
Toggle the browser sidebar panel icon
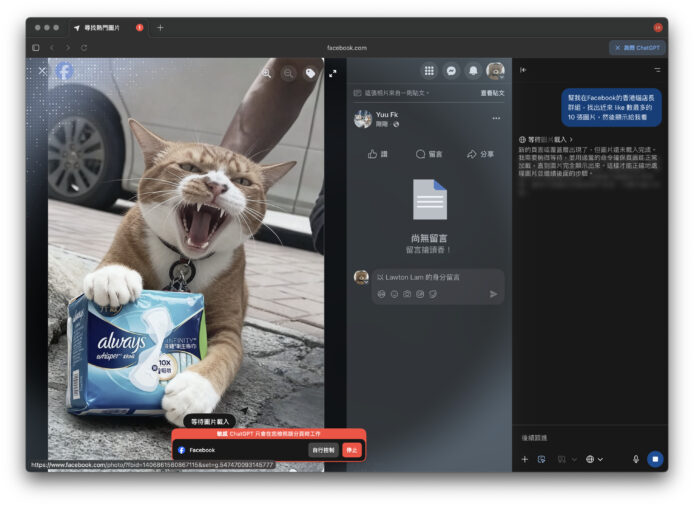point(36,47)
